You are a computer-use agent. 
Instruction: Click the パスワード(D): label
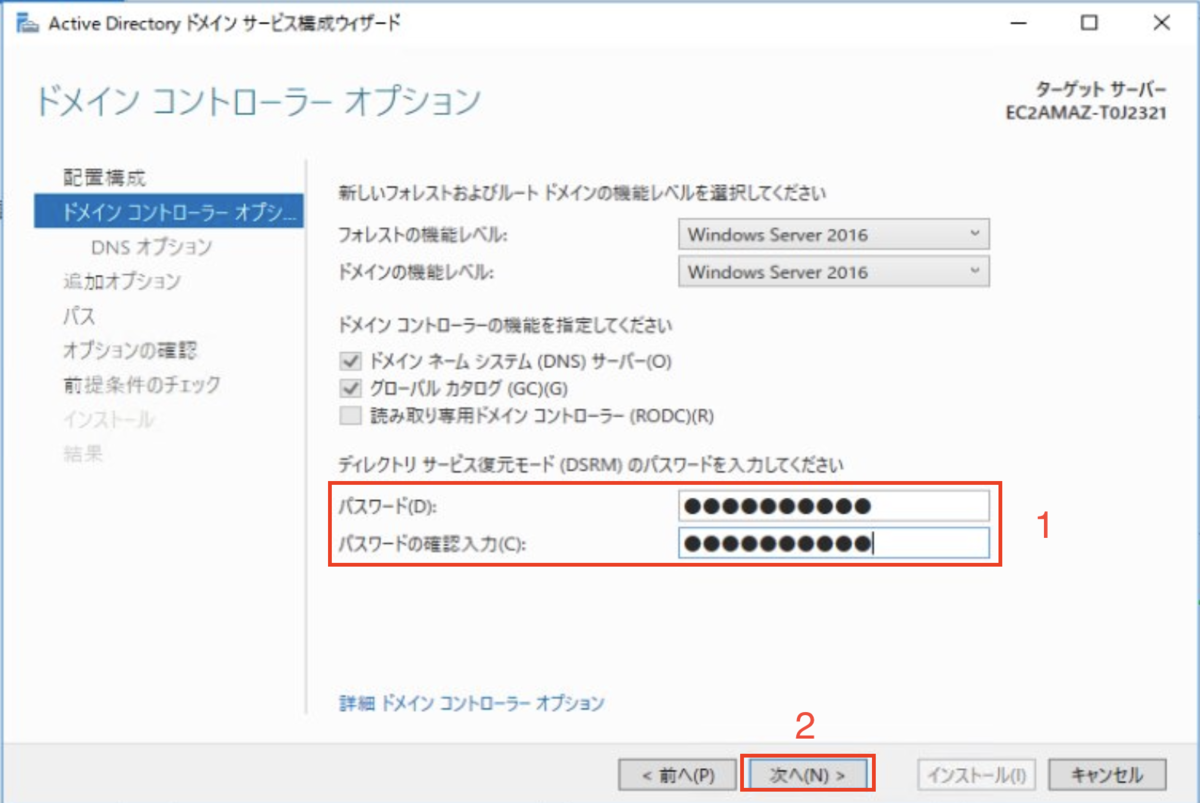389,507
